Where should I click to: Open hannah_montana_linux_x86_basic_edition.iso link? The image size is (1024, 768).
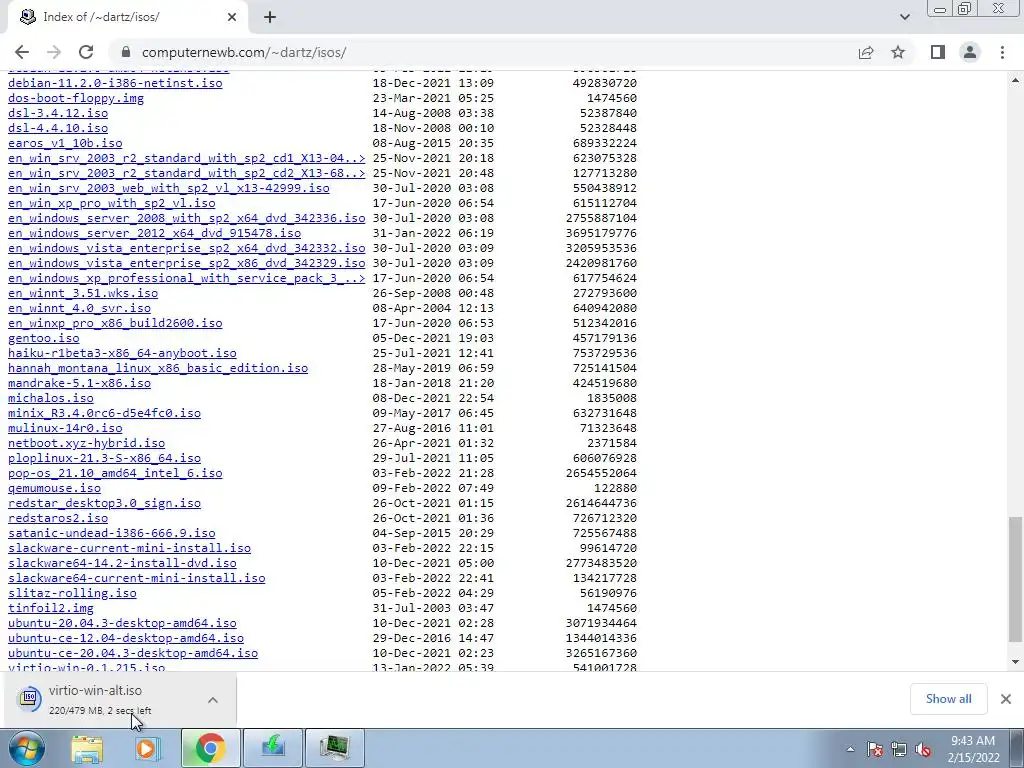coord(158,368)
